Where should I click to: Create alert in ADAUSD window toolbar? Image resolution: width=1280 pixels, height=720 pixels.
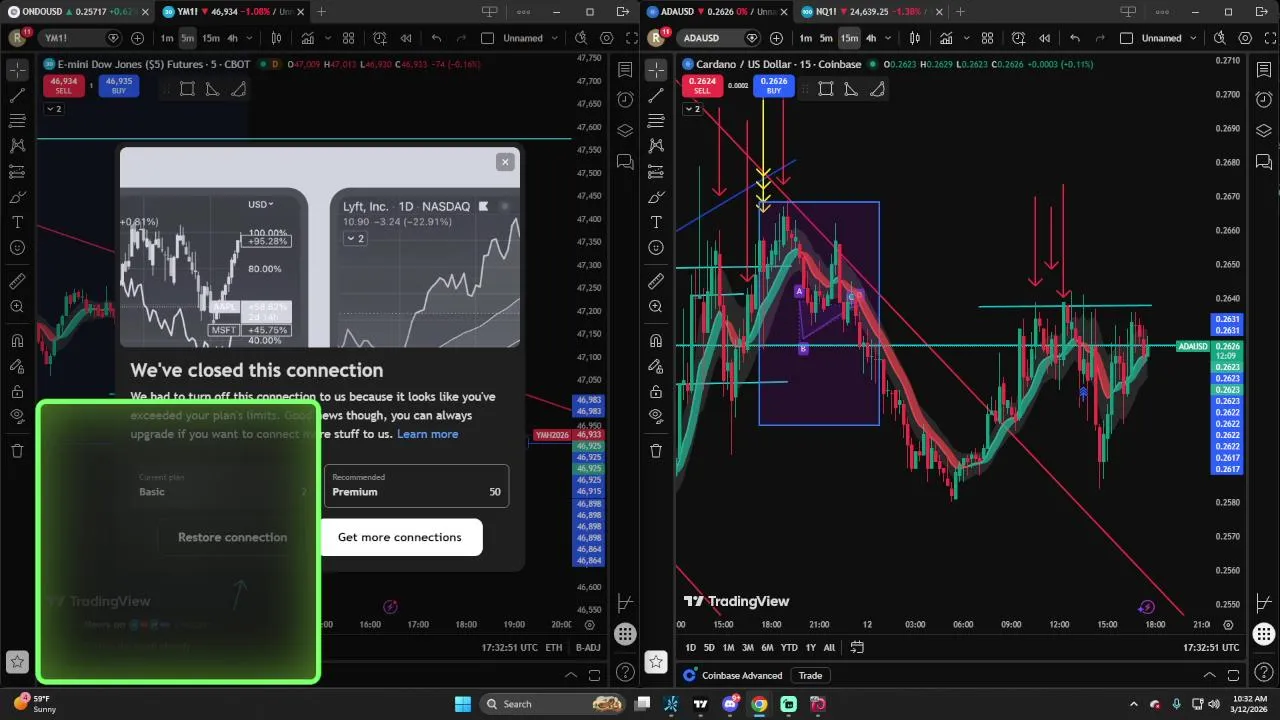pos(1019,38)
